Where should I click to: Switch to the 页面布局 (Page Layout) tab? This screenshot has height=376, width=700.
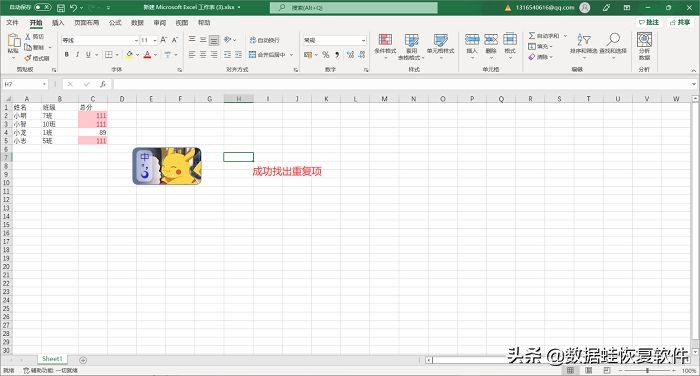pos(87,22)
